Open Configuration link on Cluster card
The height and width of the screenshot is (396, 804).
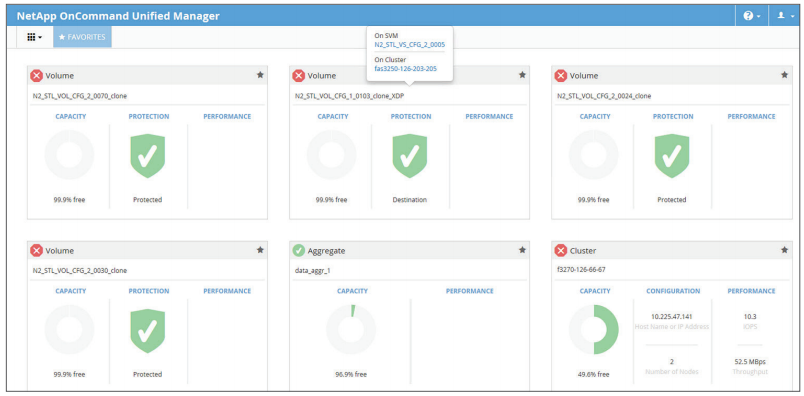tap(673, 291)
